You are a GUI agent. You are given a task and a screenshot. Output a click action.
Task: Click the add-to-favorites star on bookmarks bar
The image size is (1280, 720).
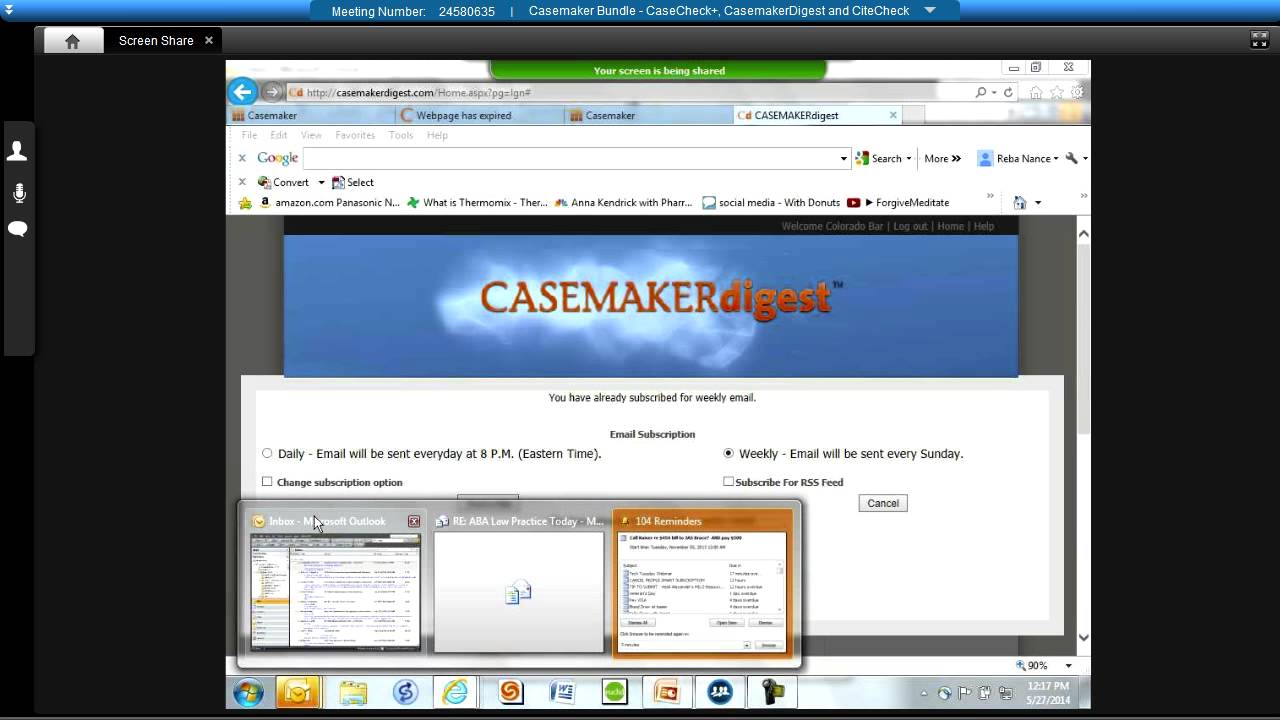tap(246, 203)
